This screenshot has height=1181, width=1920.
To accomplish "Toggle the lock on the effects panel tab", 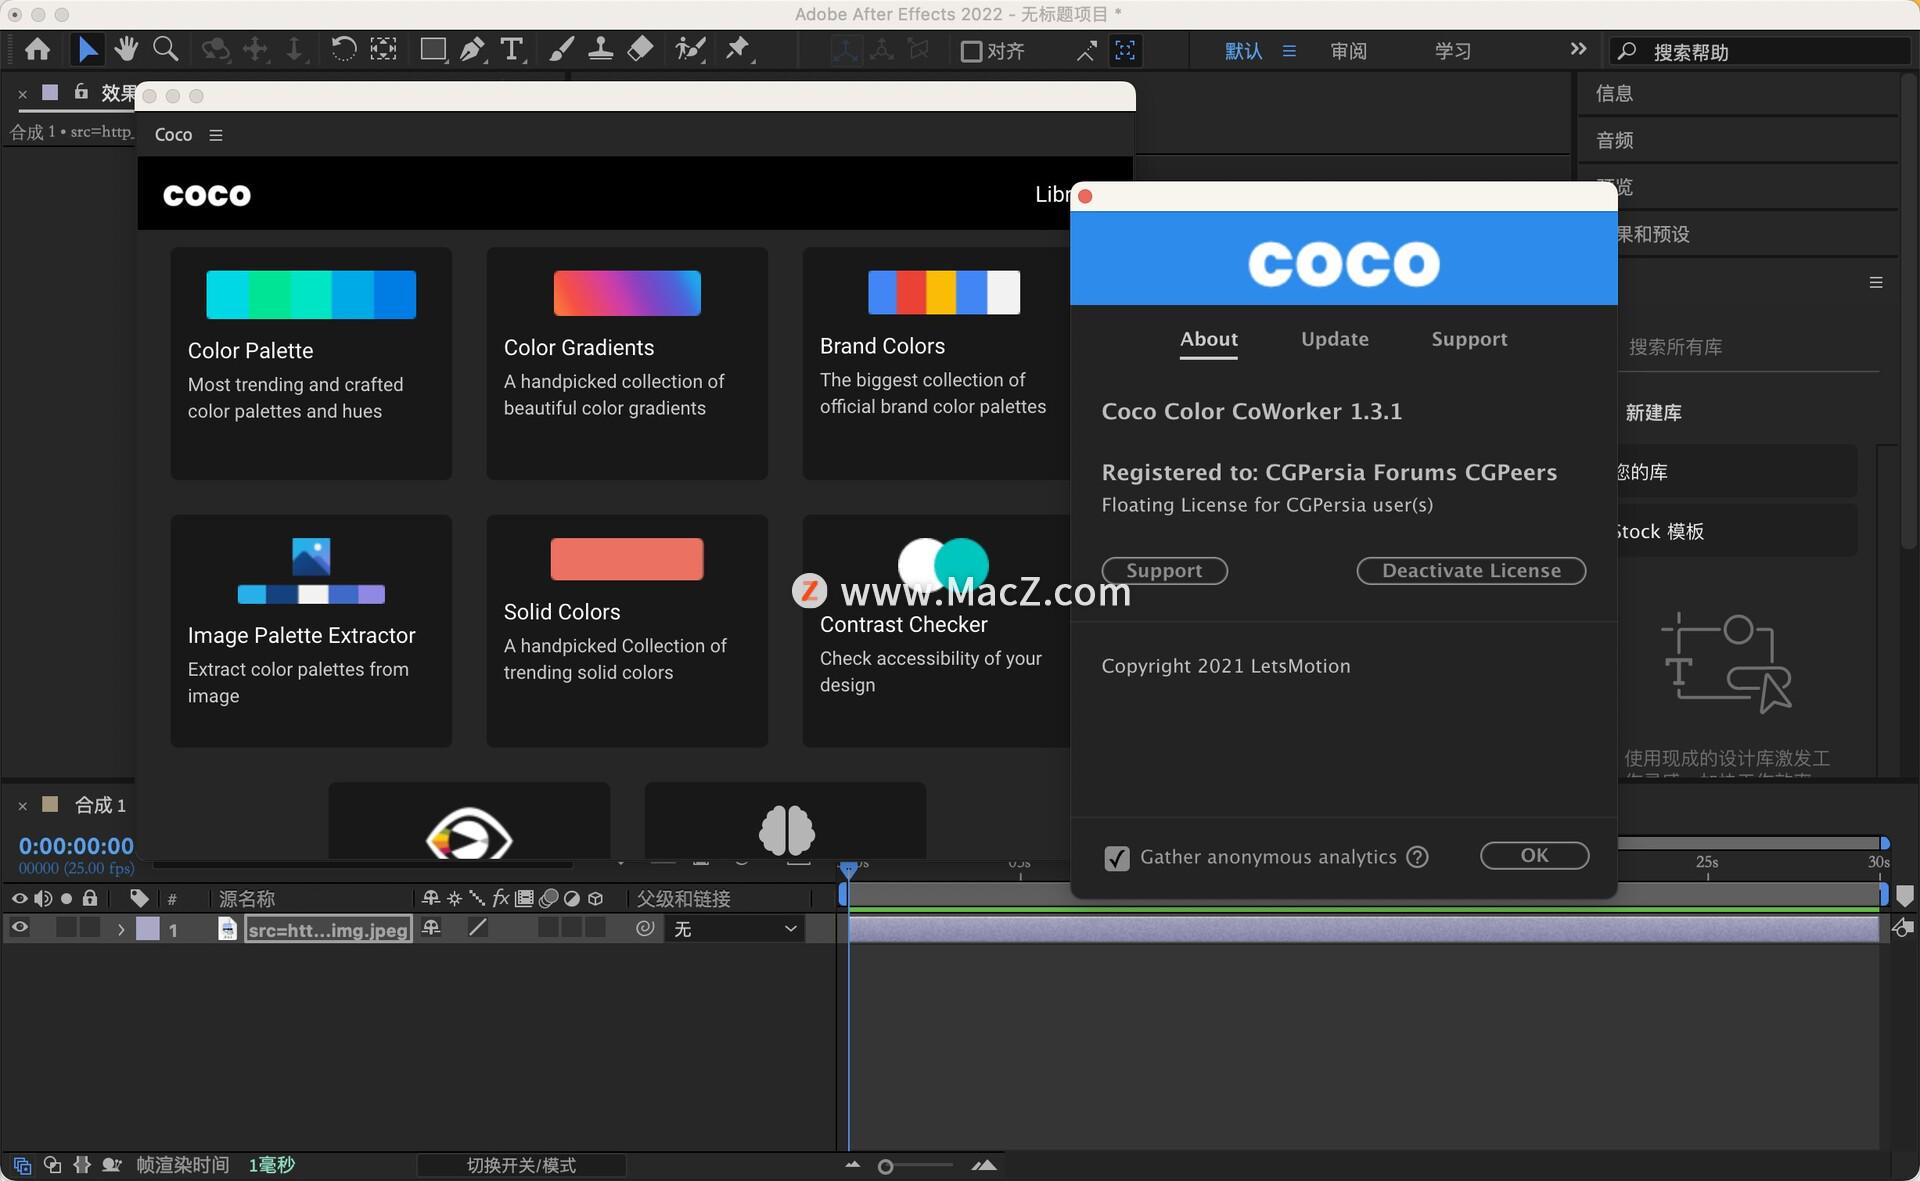I will coord(81,92).
